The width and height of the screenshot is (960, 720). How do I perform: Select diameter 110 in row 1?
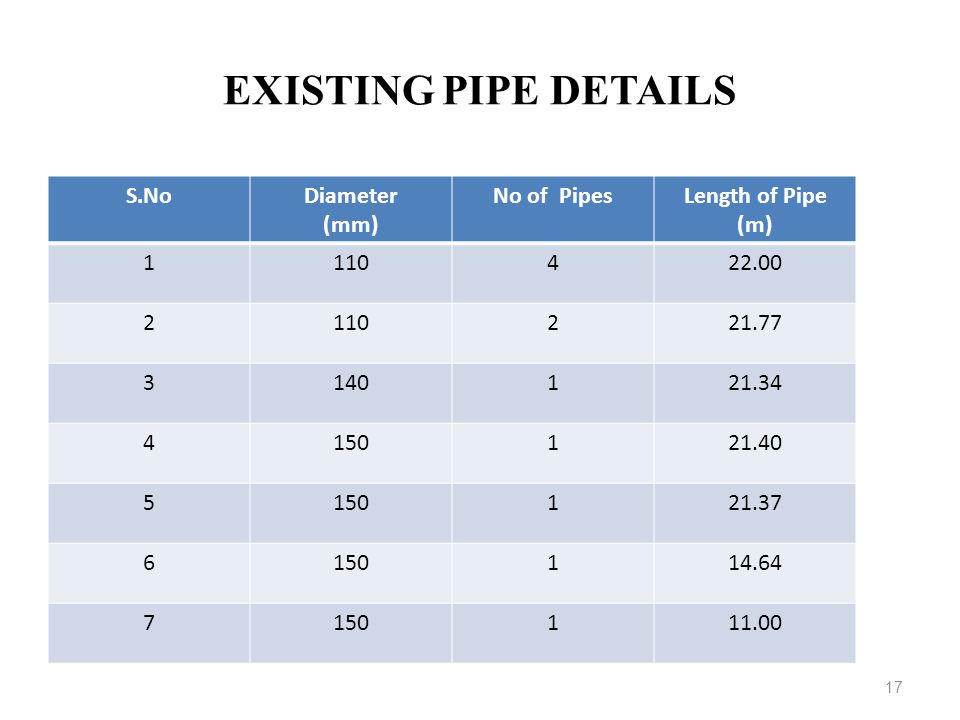[351, 273]
